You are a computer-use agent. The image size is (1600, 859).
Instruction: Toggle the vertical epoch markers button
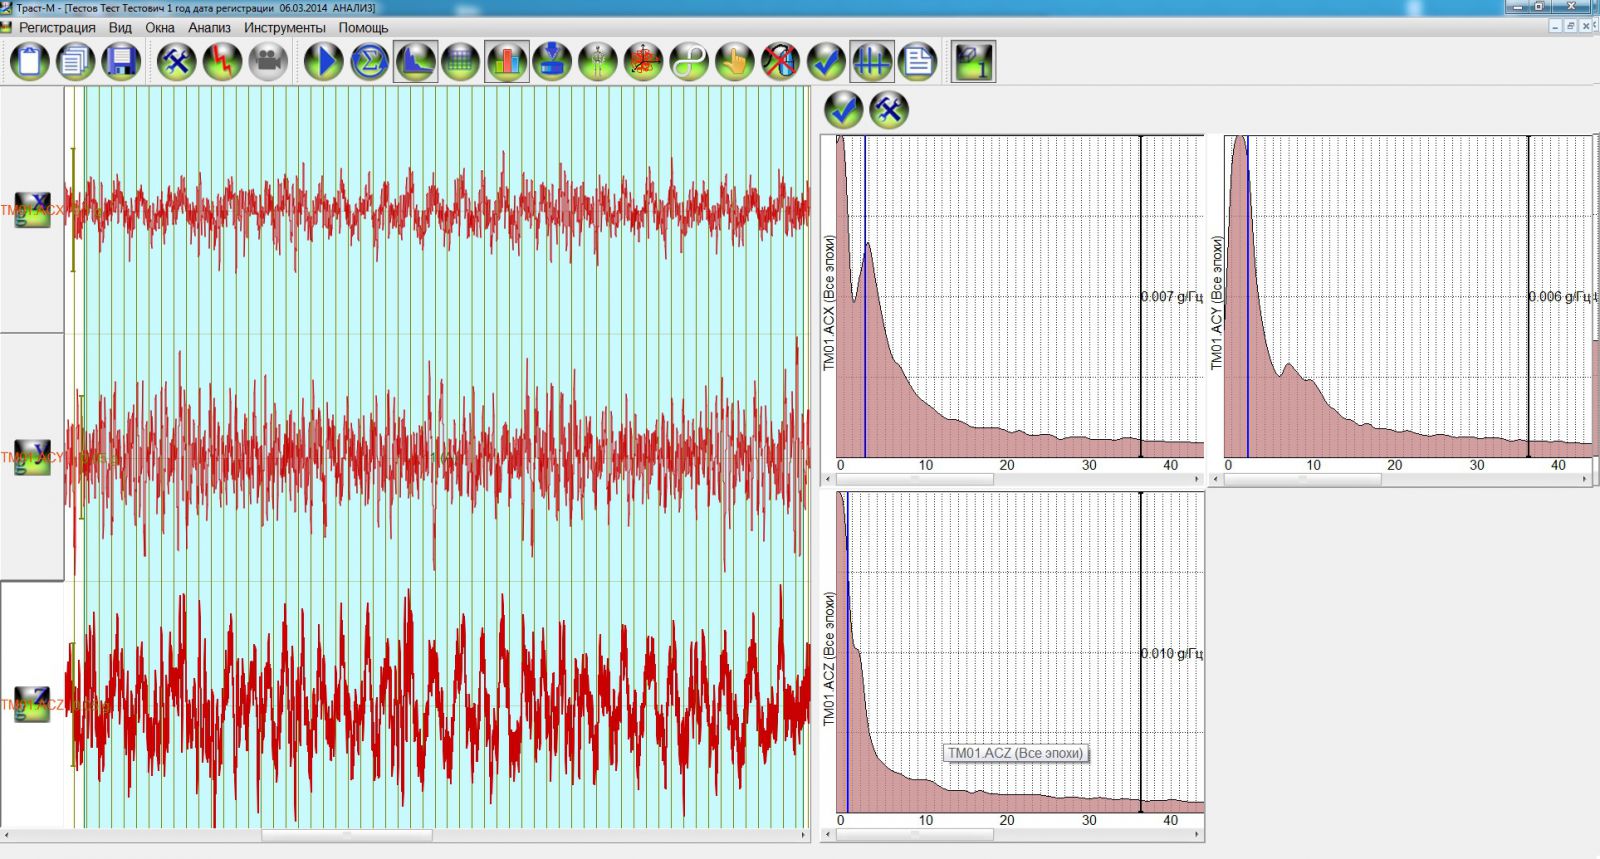click(871, 62)
